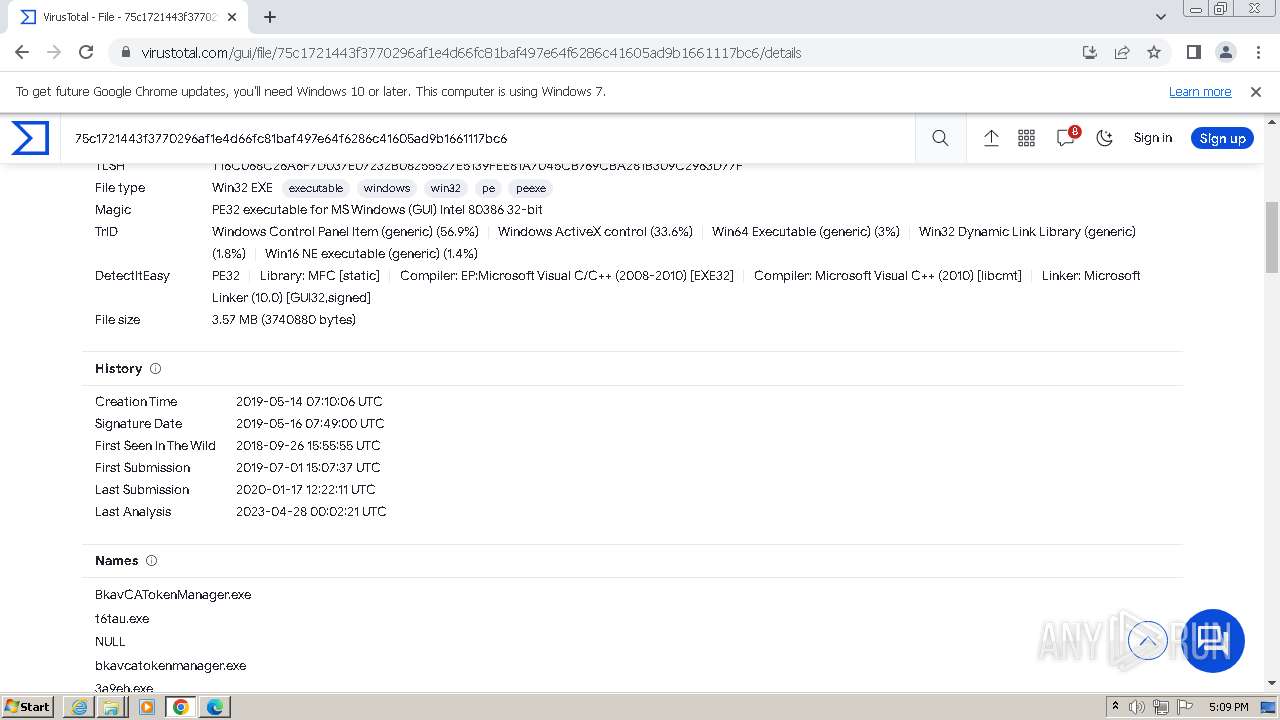
Task: Click the Names info icon
Action: point(152,561)
